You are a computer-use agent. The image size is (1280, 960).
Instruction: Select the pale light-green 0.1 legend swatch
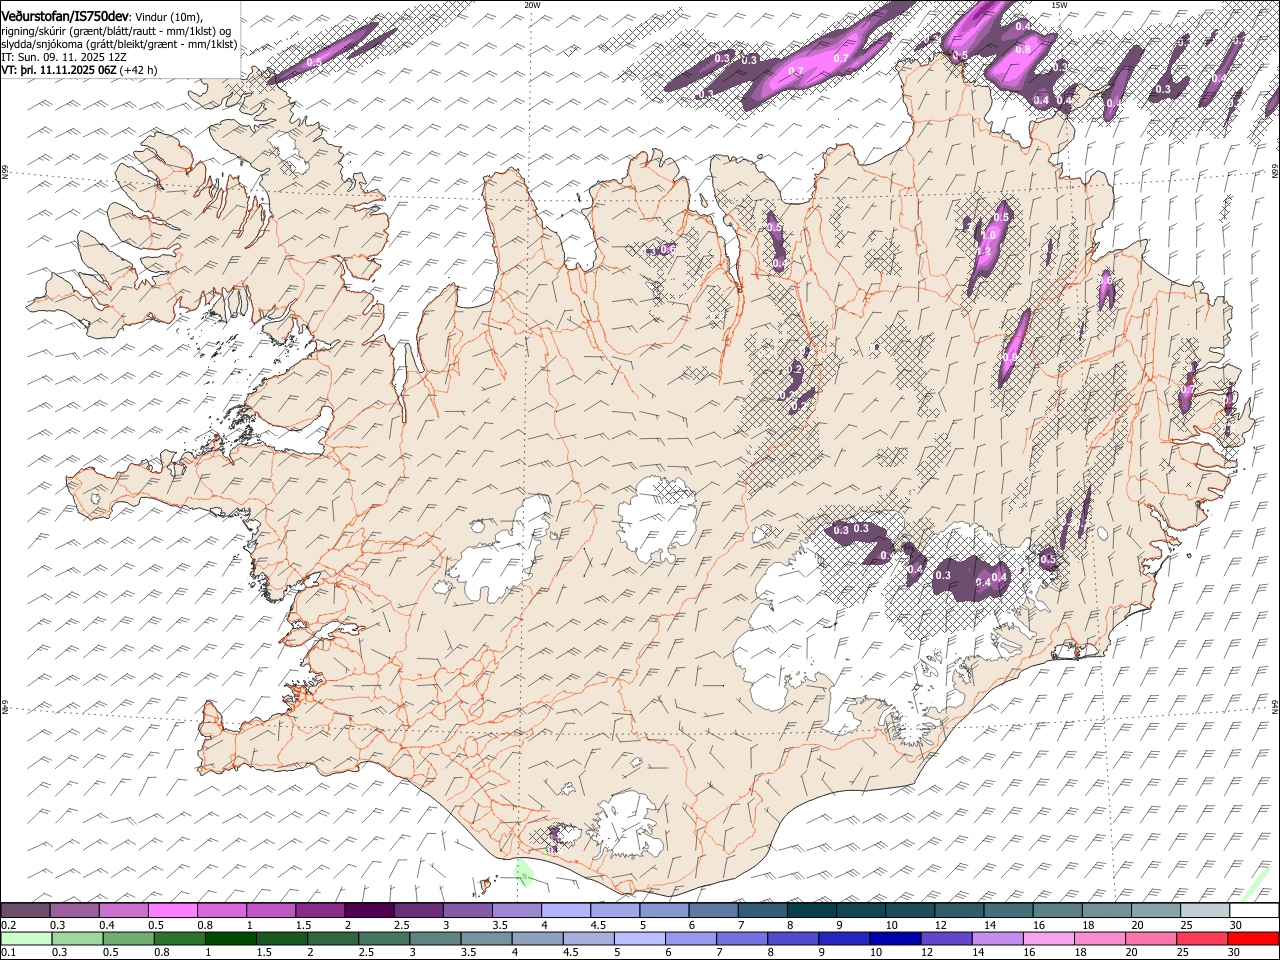(x=26, y=939)
